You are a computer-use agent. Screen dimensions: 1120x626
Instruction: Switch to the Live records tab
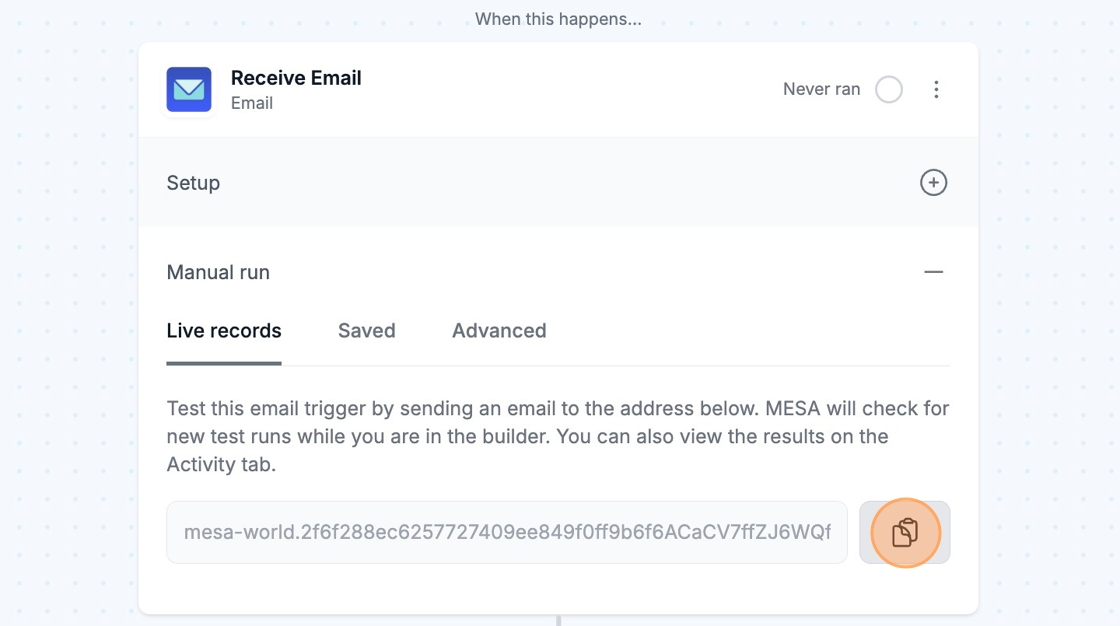point(224,331)
